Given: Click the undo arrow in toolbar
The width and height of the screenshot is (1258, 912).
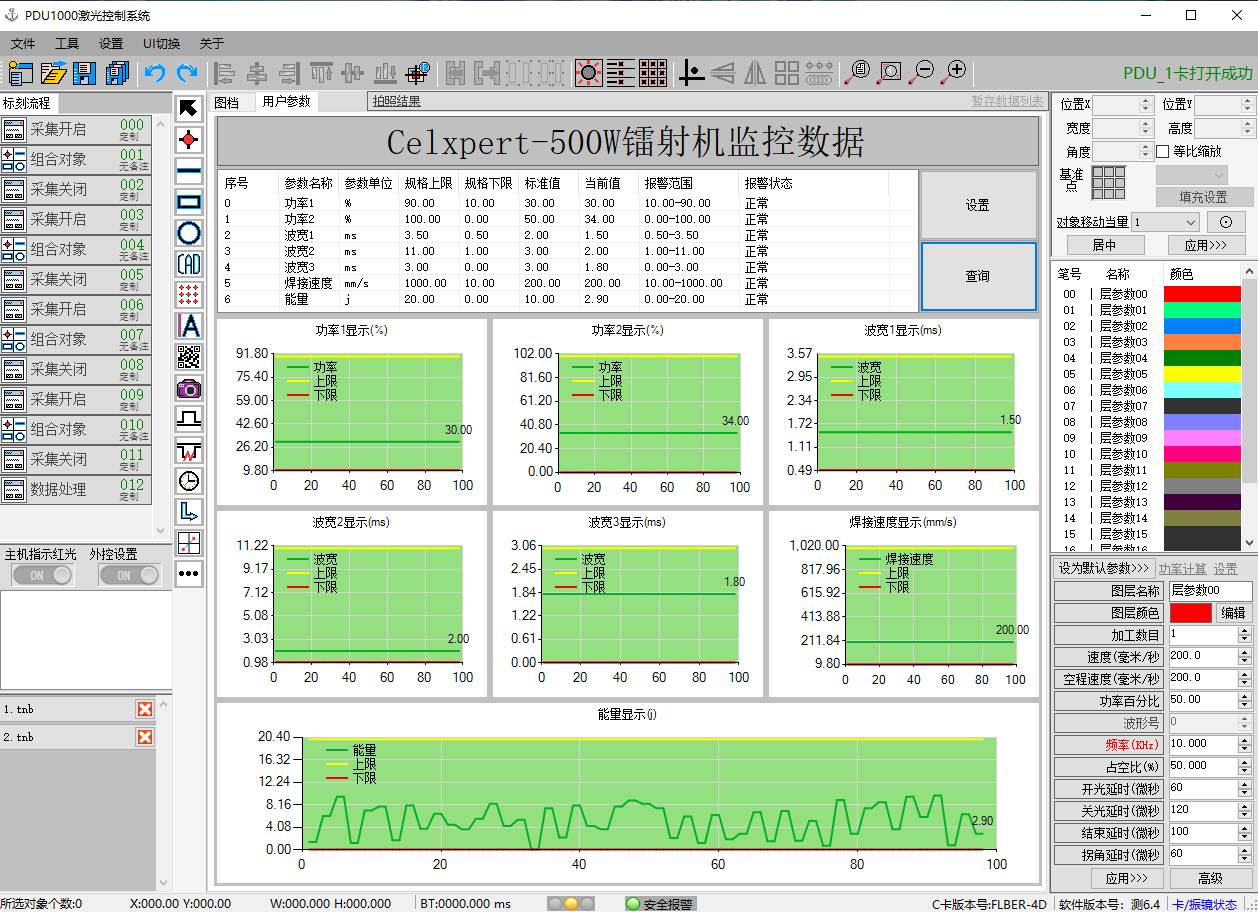Looking at the screenshot, I should coord(154,73).
